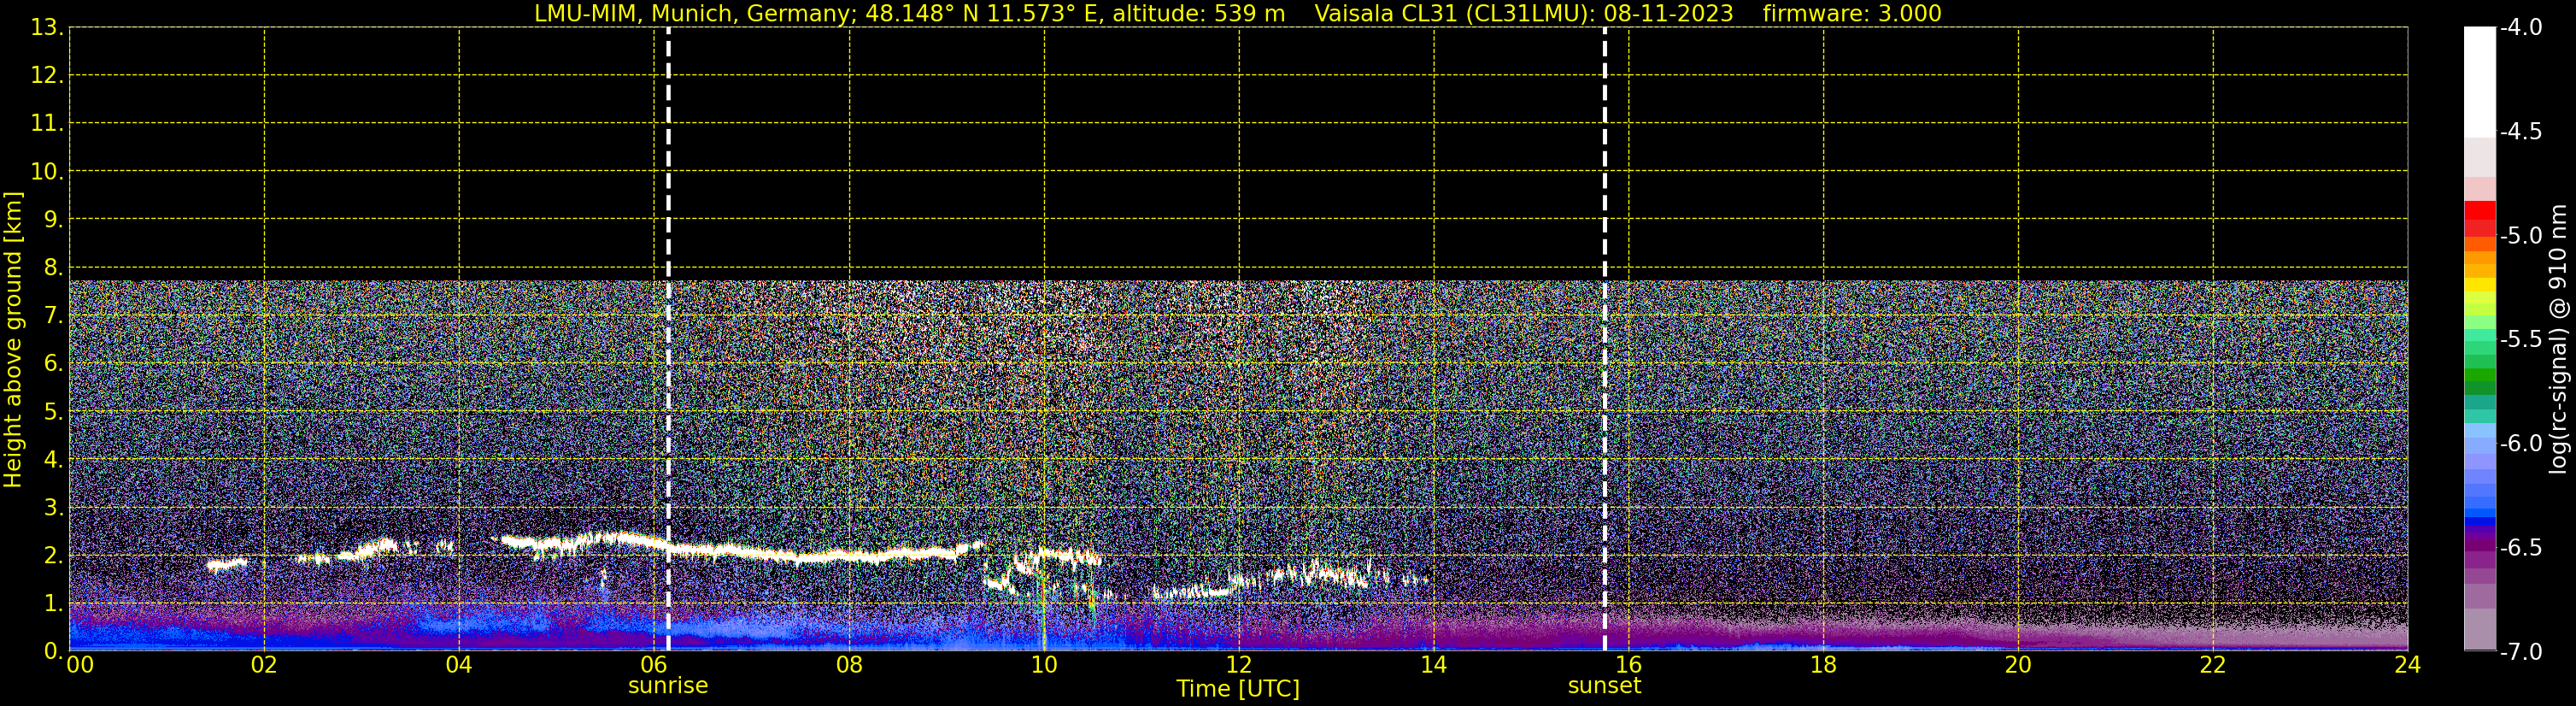The height and width of the screenshot is (706, 2576).
Task: Click the height axis tick "9."
Action: 54,219
